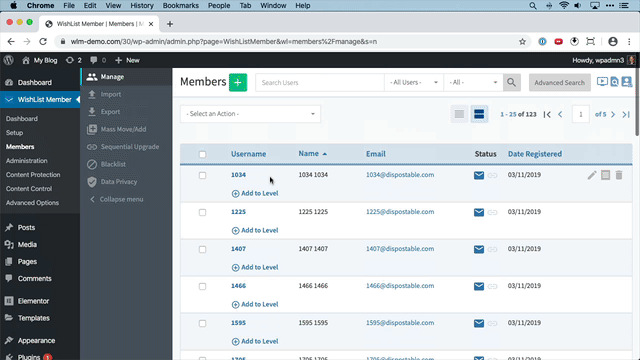Click the magnifier search icon button
Screen dimensions: 640x360
tap(511, 82)
